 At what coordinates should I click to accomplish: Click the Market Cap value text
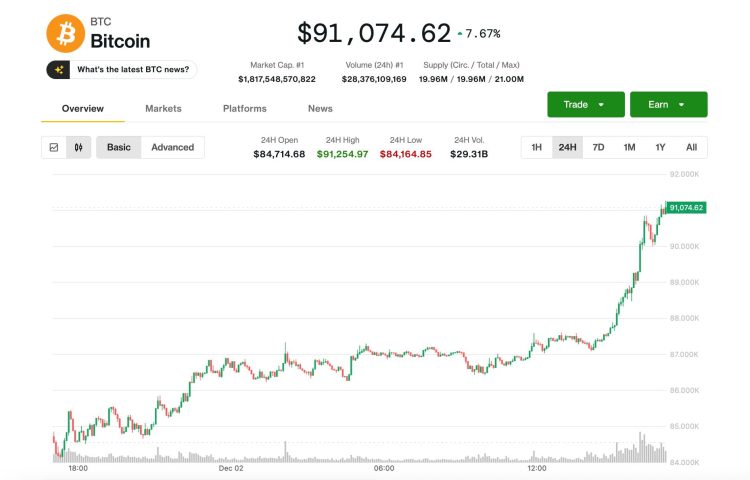(x=277, y=78)
